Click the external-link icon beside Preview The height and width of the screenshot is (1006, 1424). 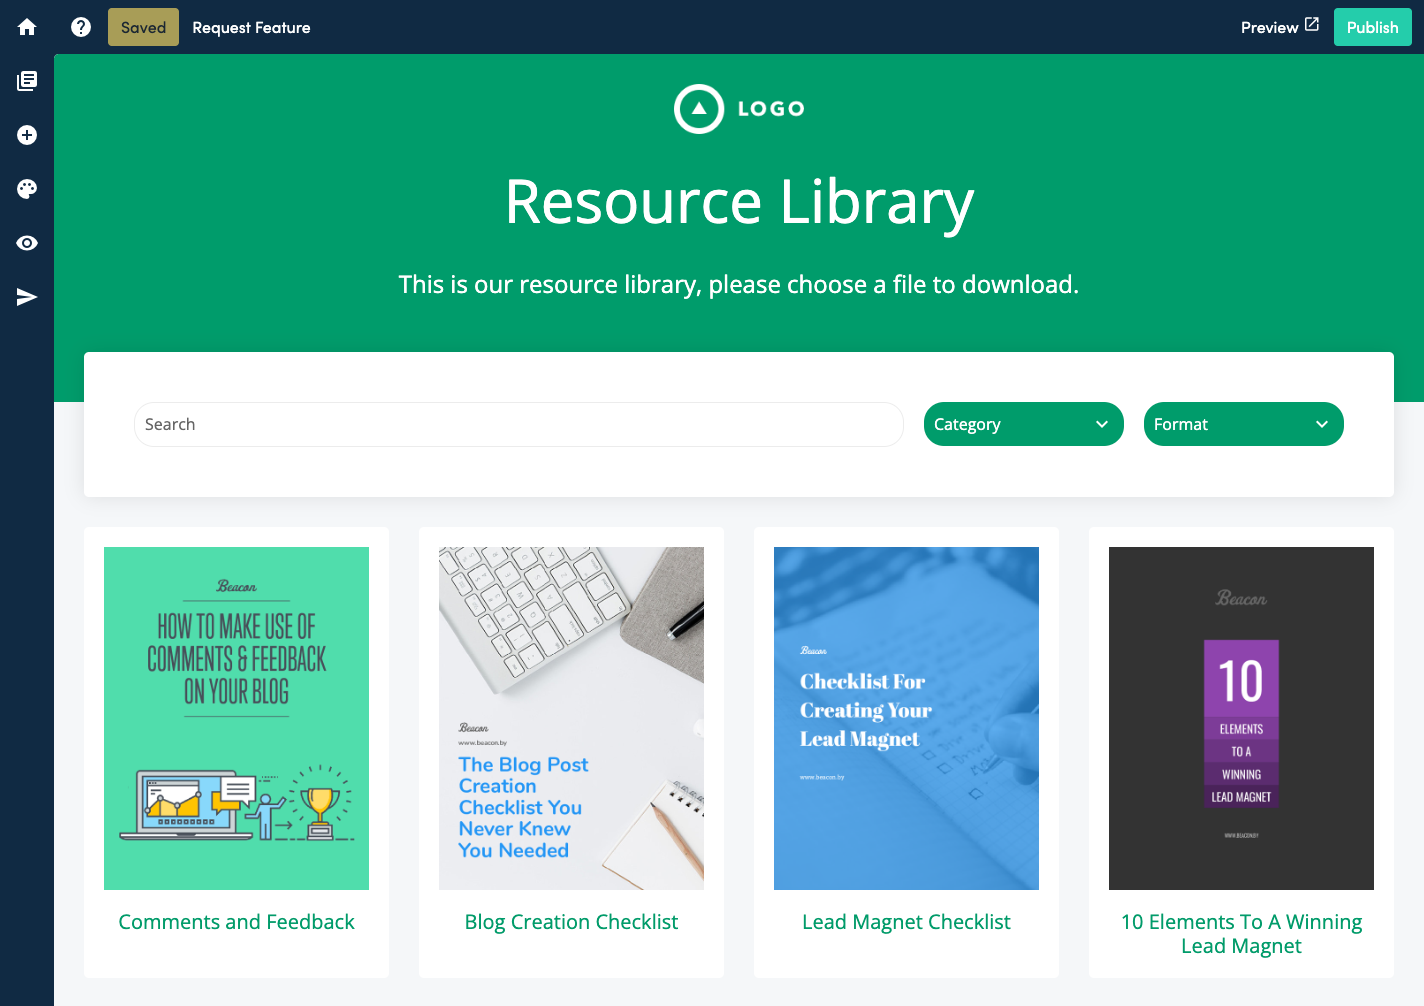pyautogui.click(x=1313, y=26)
